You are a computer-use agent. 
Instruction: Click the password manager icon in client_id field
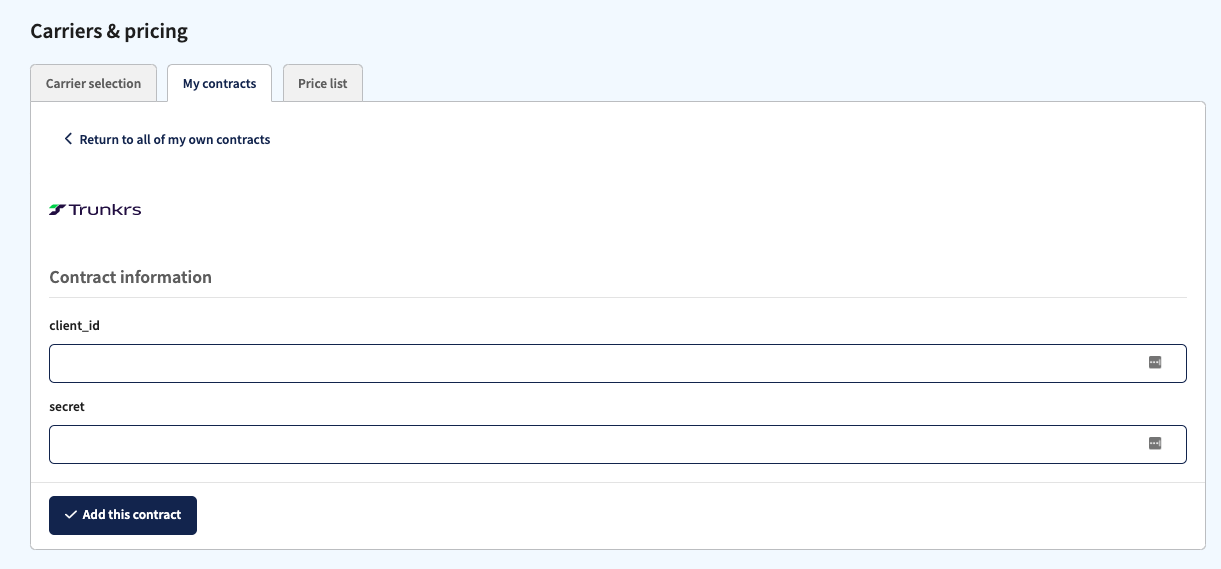point(1155,363)
